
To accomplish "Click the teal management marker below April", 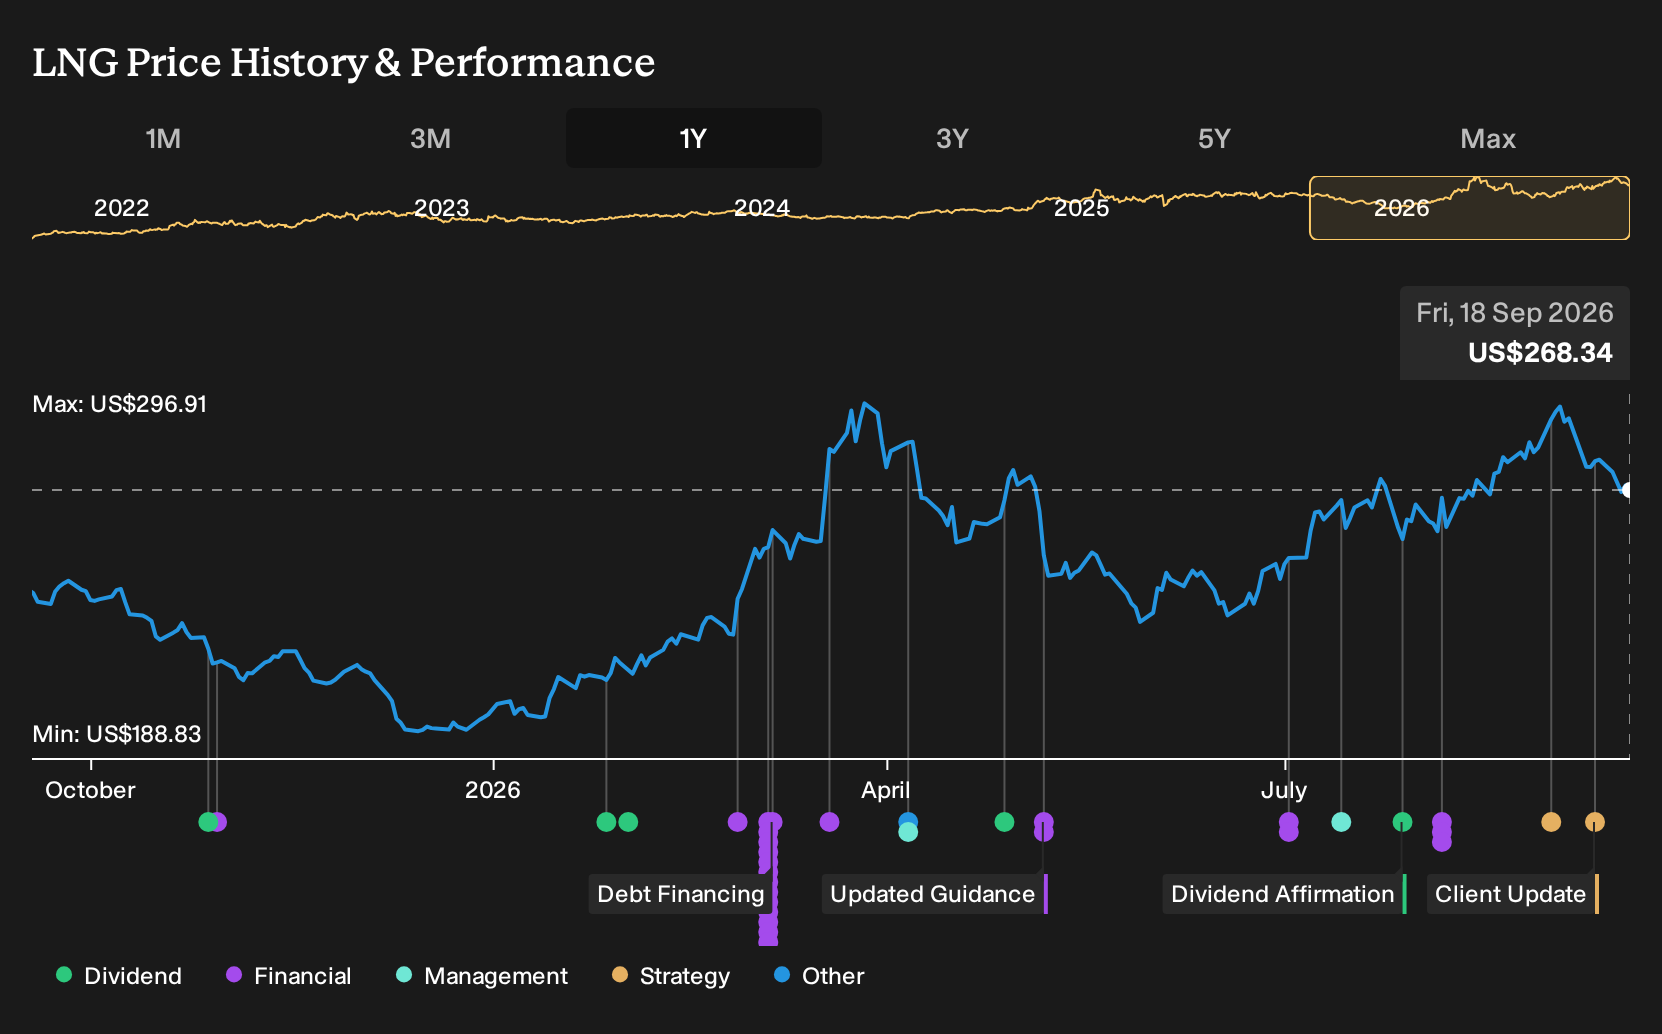I will [x=908, y=832].
